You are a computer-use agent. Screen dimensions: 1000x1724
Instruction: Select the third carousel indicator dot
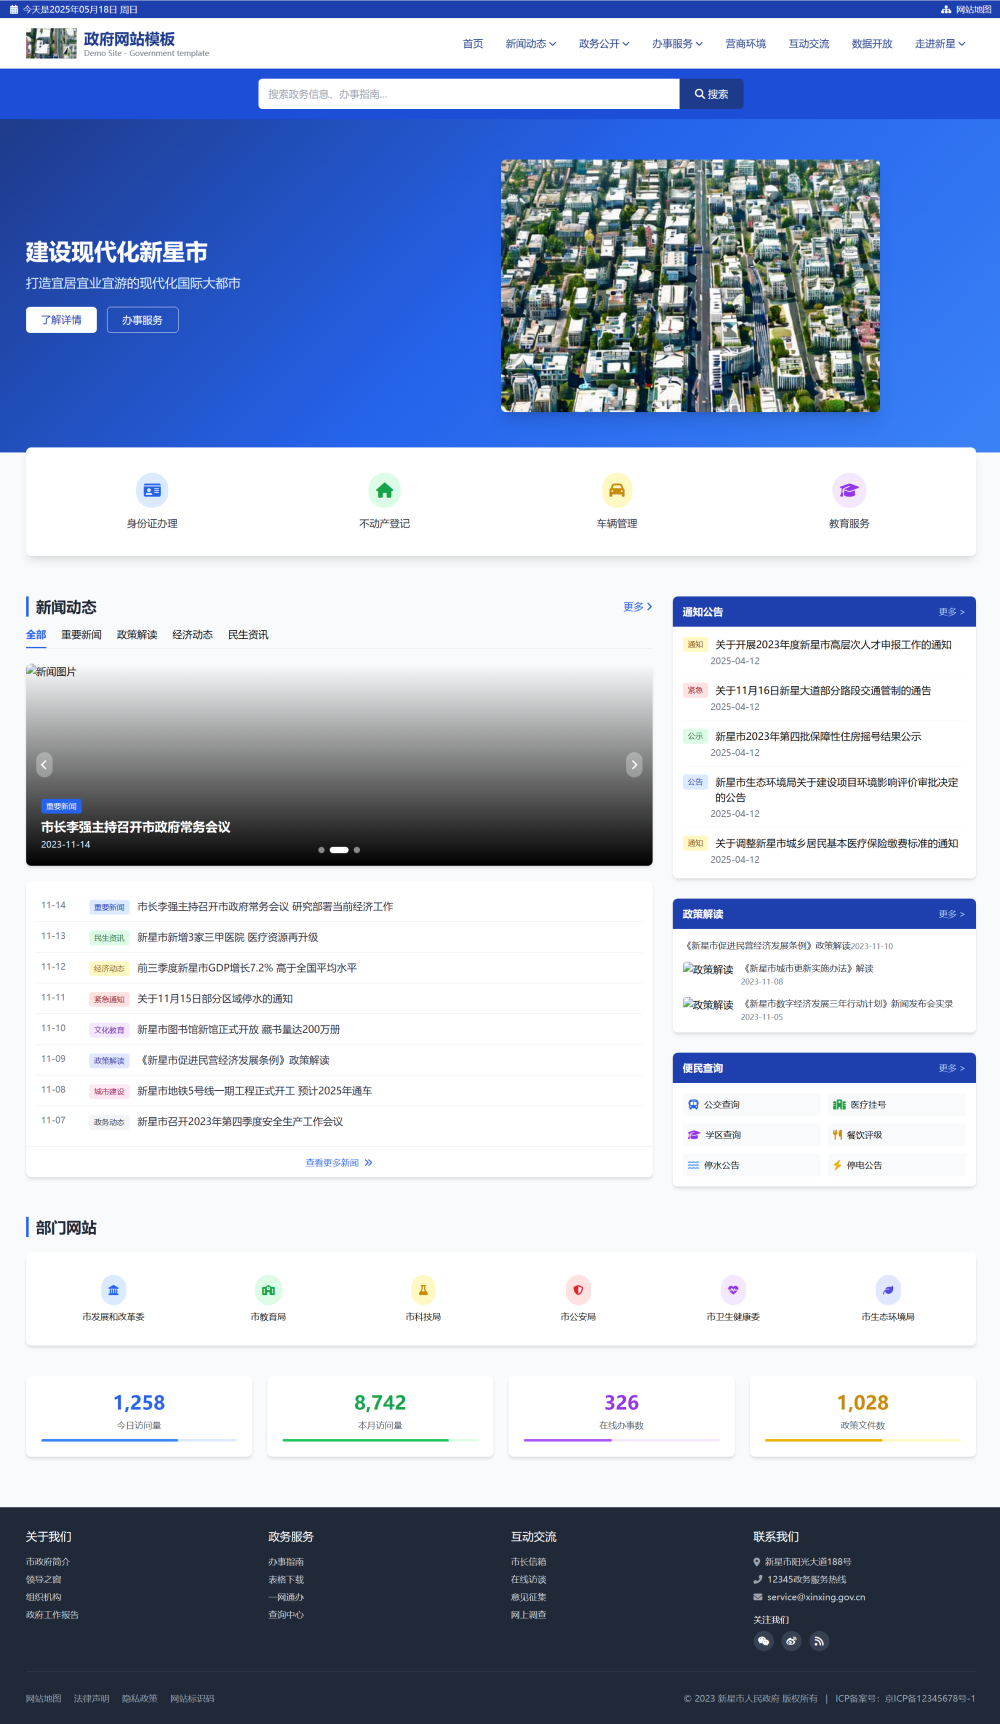[357, 850]
